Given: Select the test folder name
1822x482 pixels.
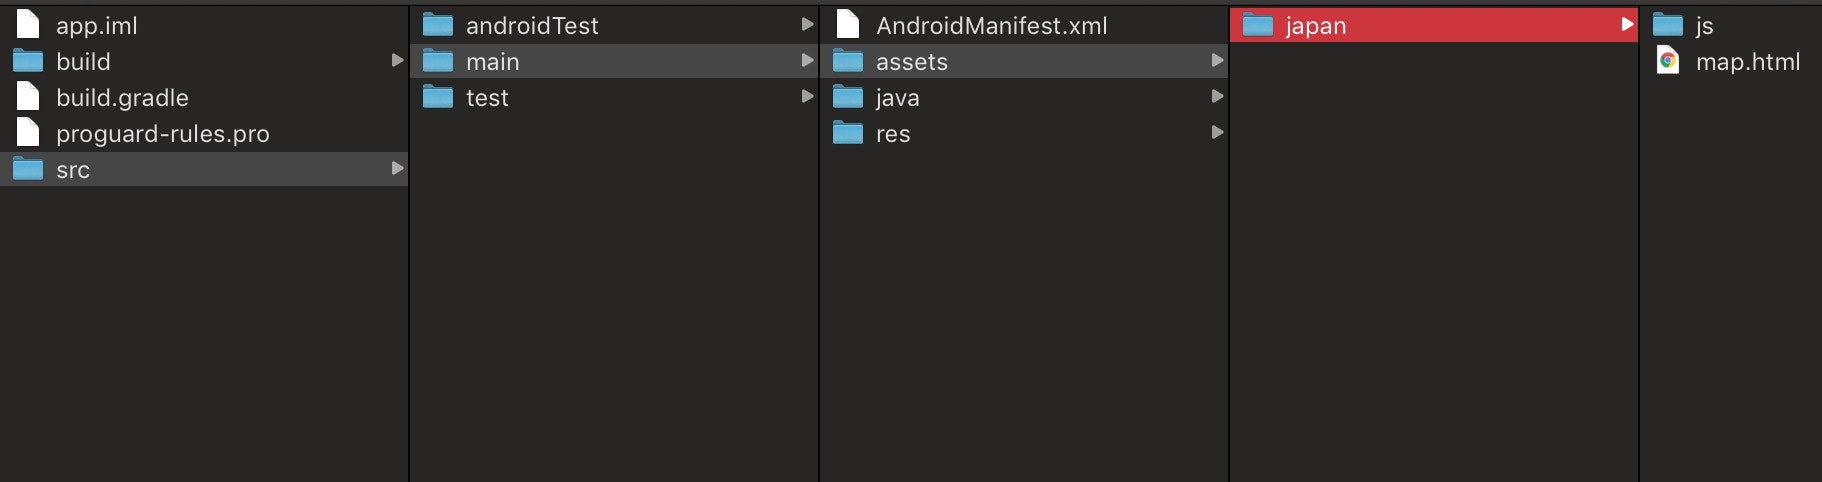Looking at the screenshot, I should point(487,98).
